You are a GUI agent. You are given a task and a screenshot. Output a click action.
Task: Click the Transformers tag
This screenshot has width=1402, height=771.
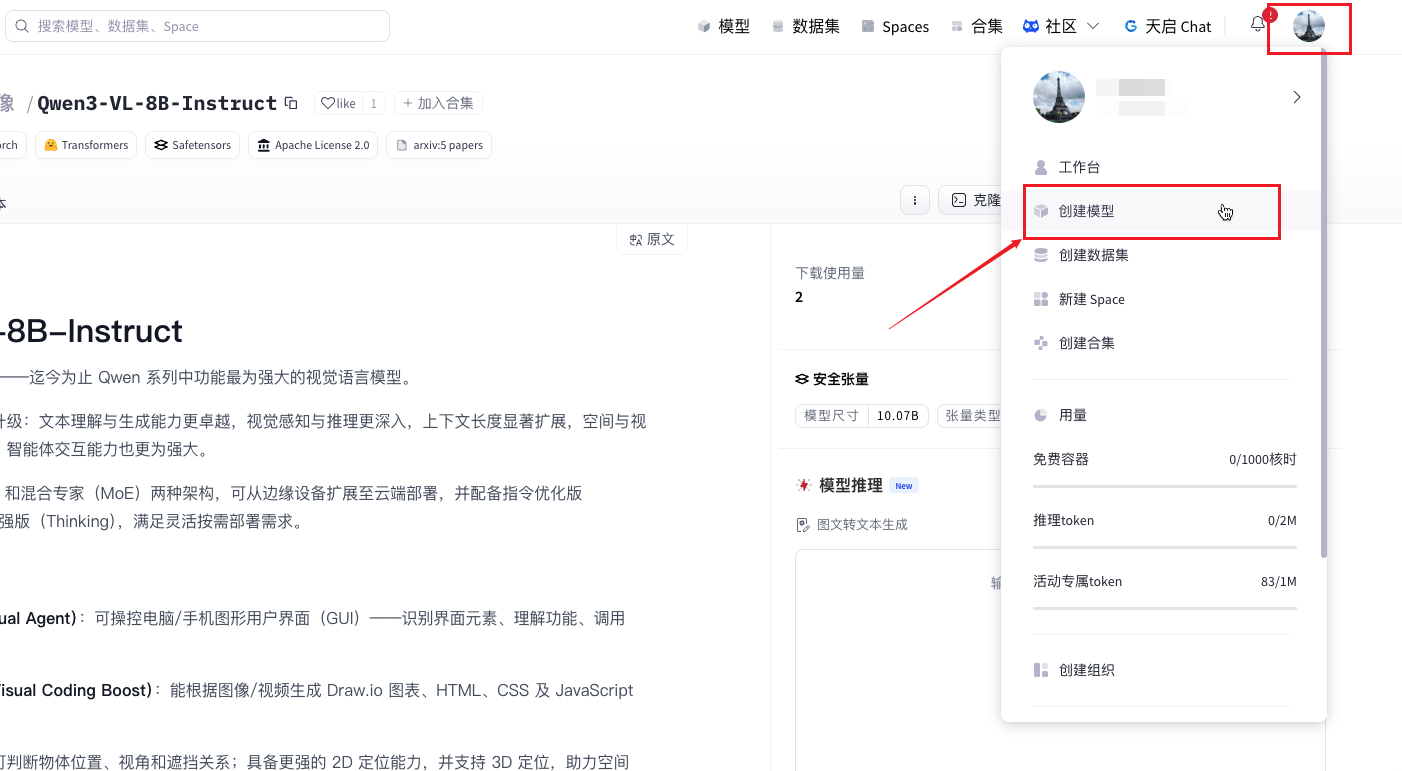coord(85,145)
